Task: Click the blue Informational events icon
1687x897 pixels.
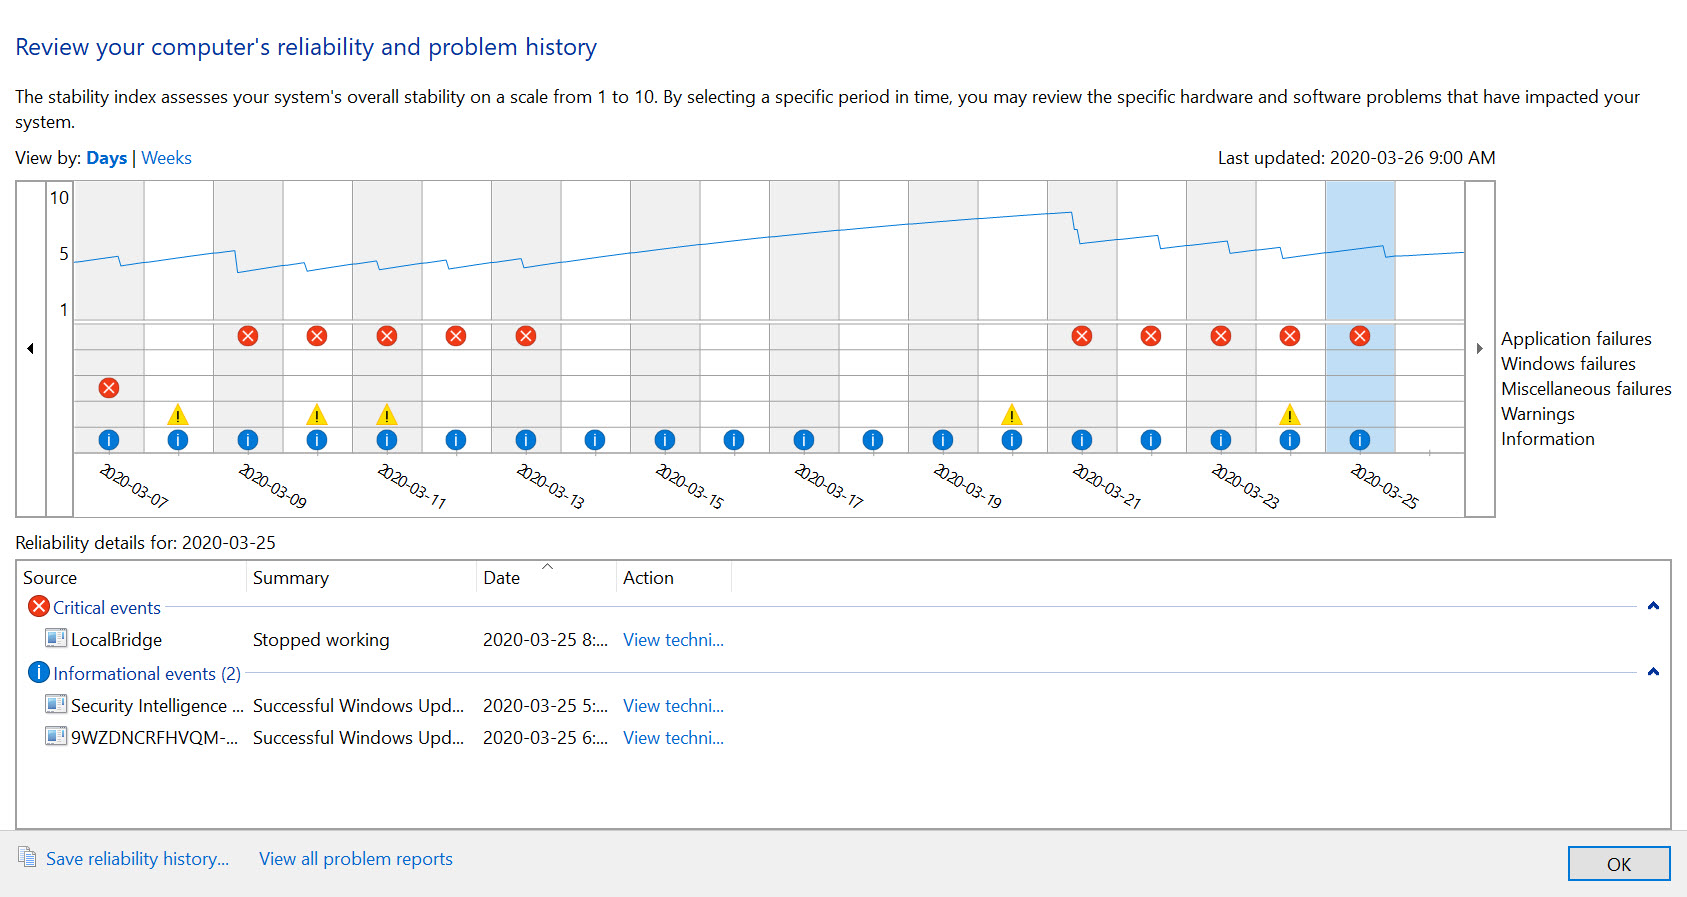Action: pos(39,673)
